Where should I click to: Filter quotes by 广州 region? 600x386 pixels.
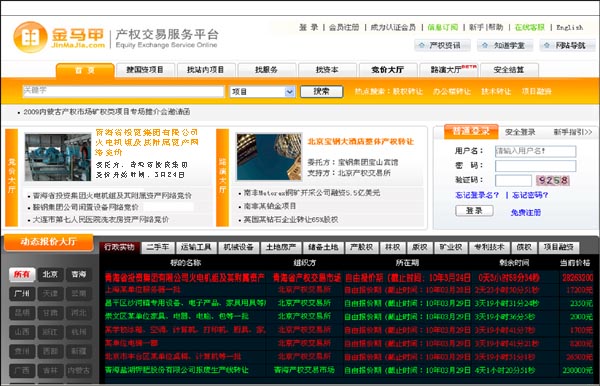click(x=22, y=293)
